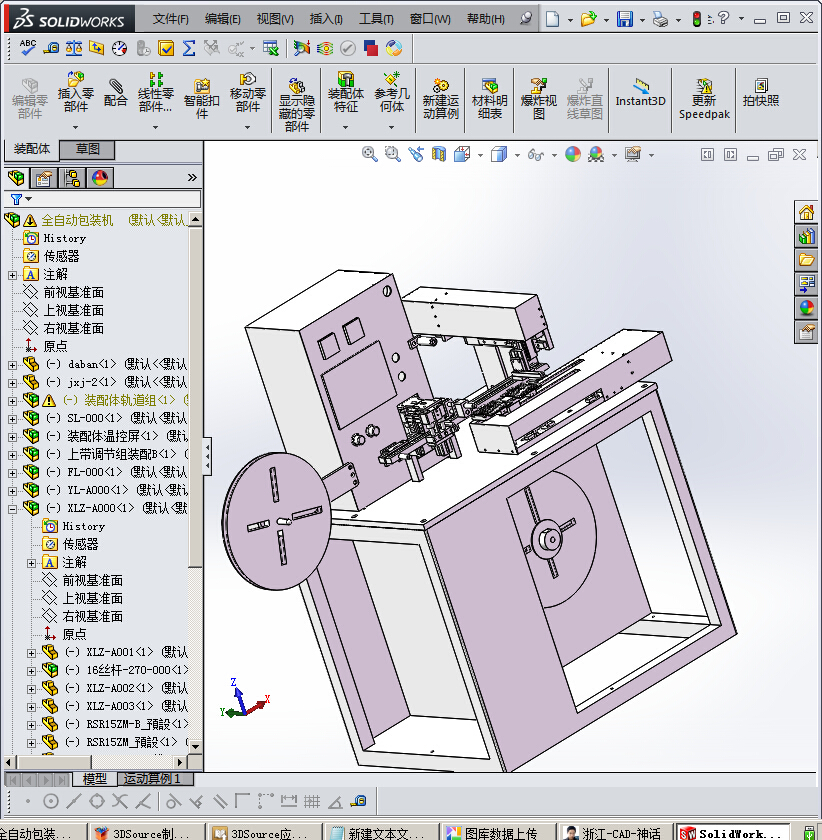Open the 帮助(H) menu

[485, 19]
